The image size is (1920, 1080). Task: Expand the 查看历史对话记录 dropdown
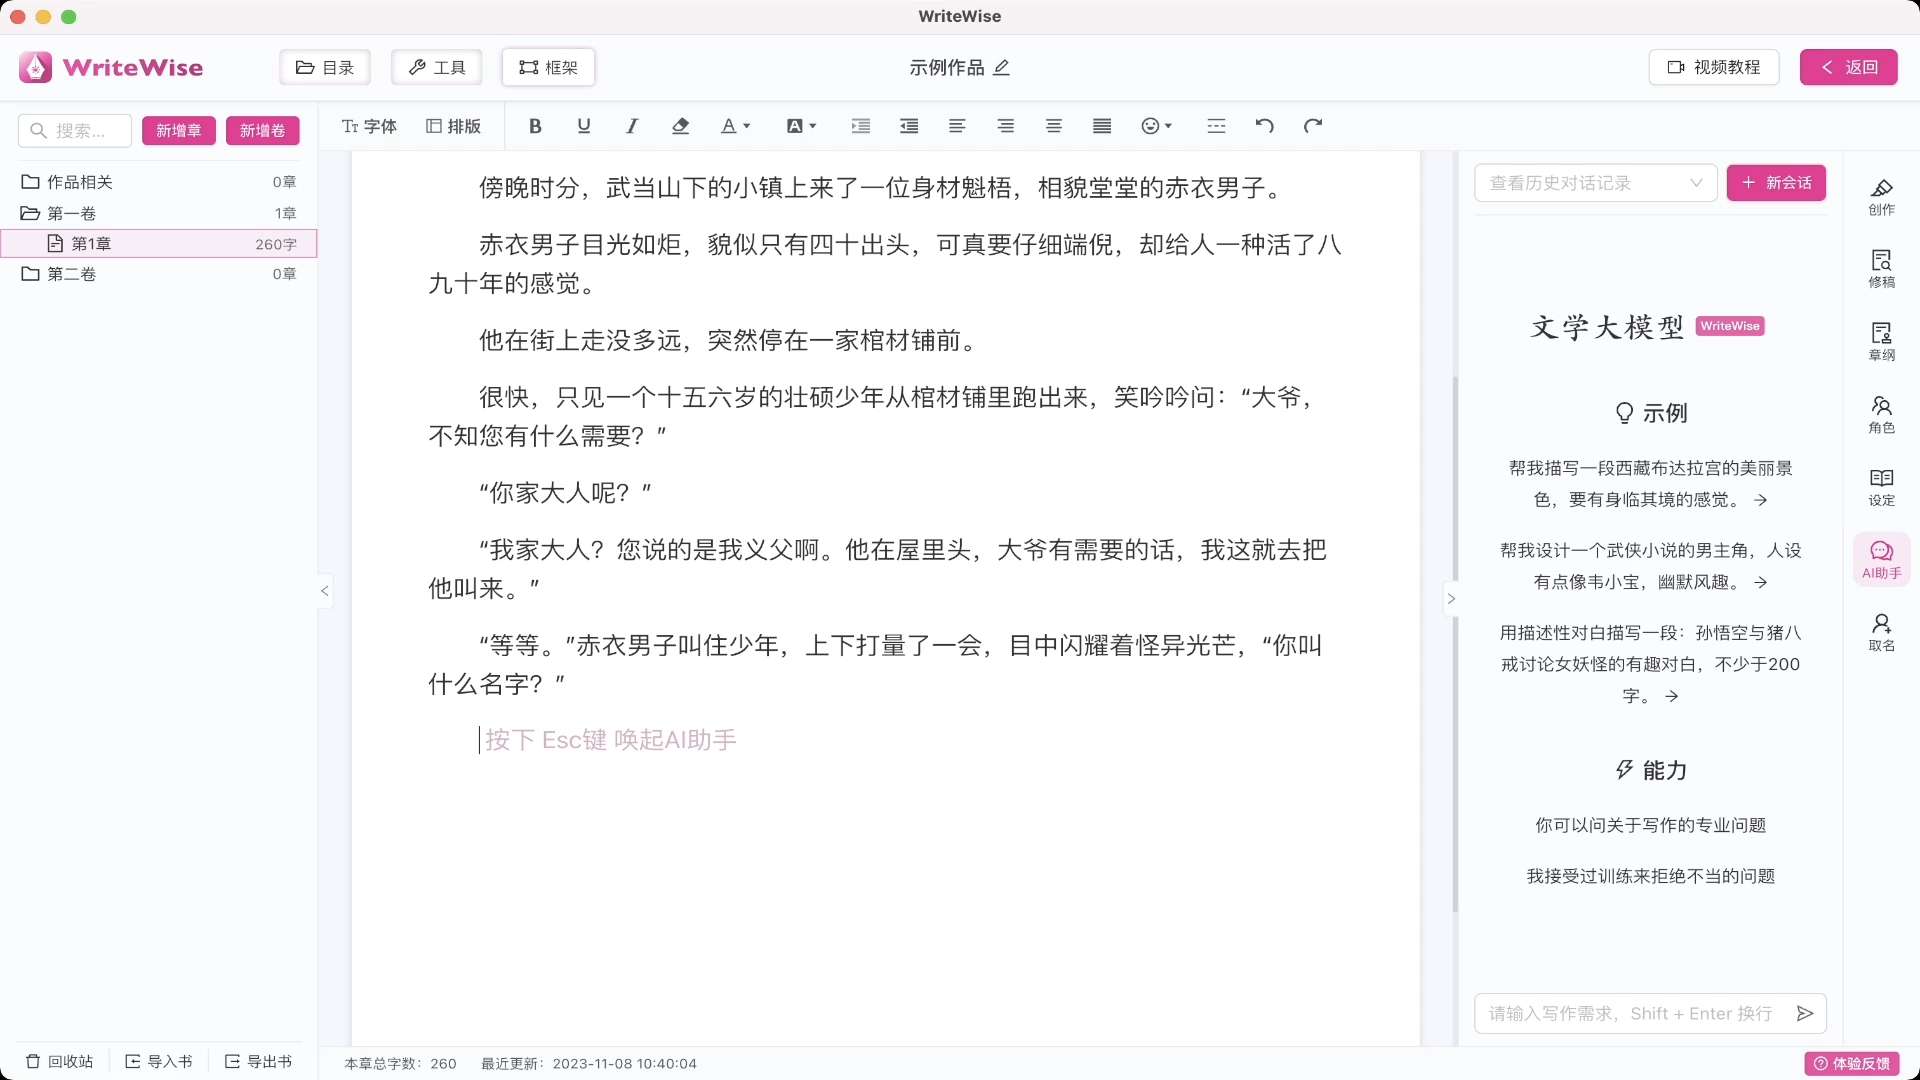click(x=1595, y=183)
